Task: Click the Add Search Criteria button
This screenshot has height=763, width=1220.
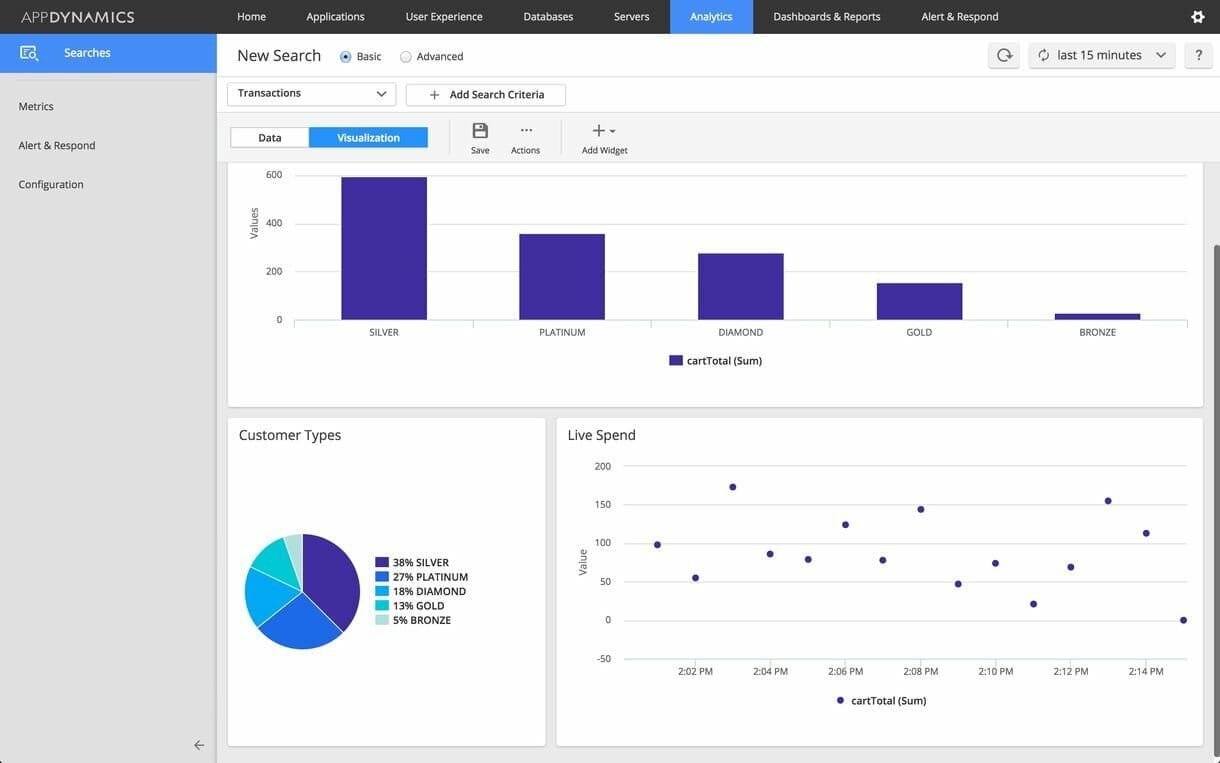Action: point(486,95)
